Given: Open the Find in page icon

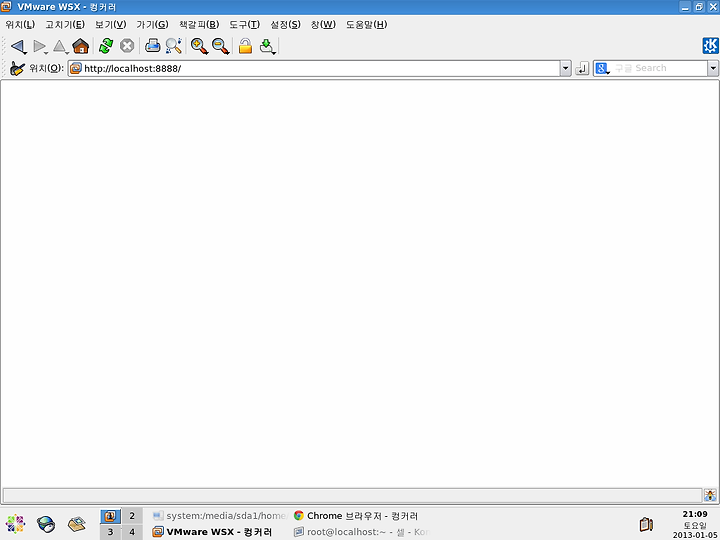Looking at the screenshot, I should click(x=174, y=46).
